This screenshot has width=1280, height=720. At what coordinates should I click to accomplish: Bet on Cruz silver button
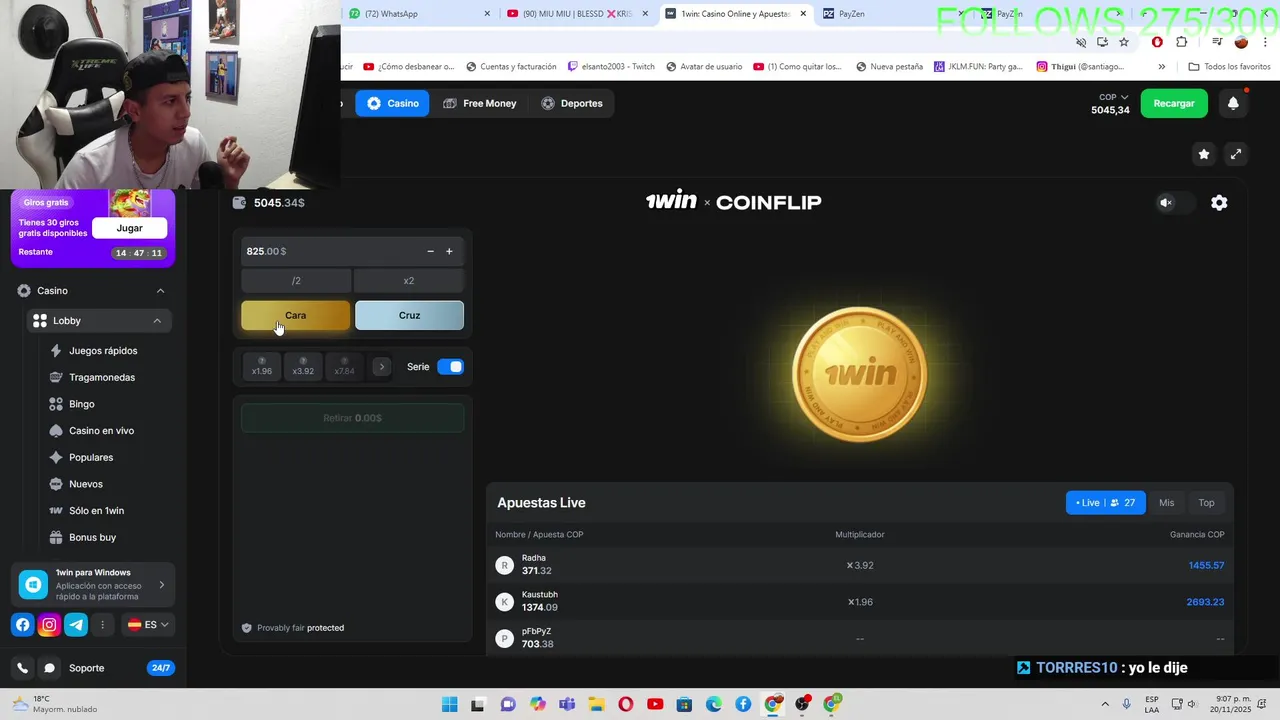(409, 315)
